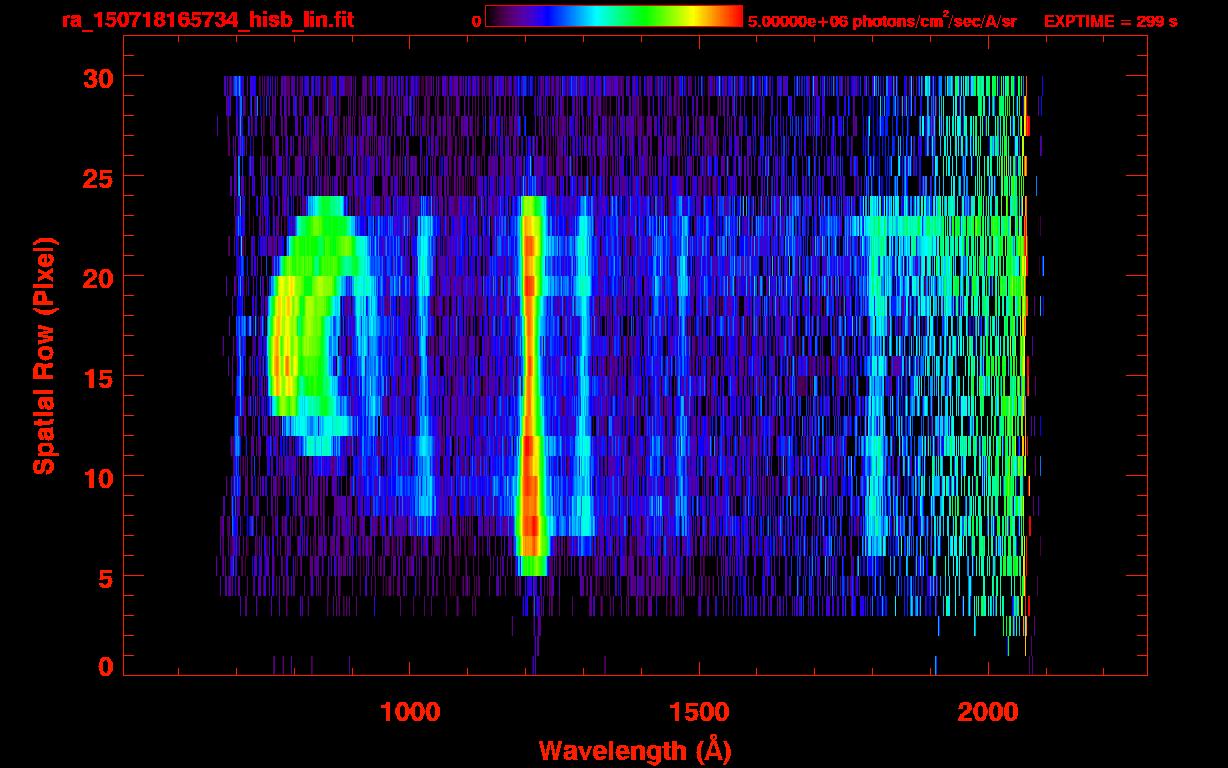The height and width of the screenshot is (768, 1228).
Task: Click the color bar minimum value 0
Action: coord(476,21)
